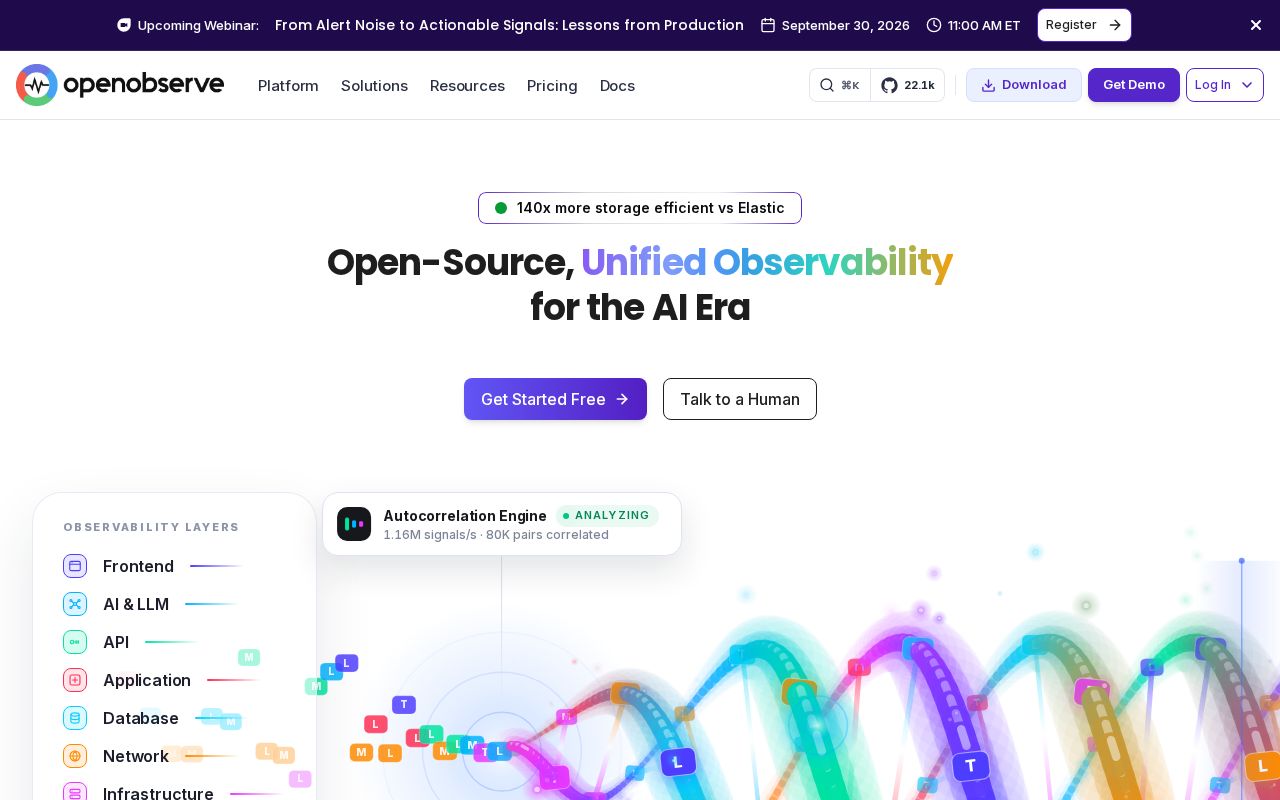1280x800 pixels.
Task: Select the Application layer label
Action: coord(147,680)
